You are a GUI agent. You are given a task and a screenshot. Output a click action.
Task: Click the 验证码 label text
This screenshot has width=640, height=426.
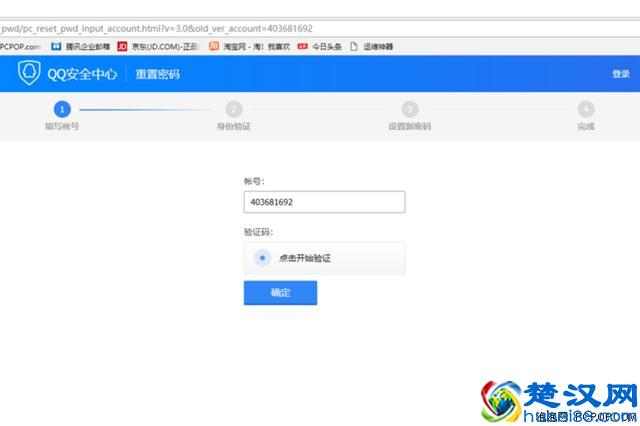point(258,232)
